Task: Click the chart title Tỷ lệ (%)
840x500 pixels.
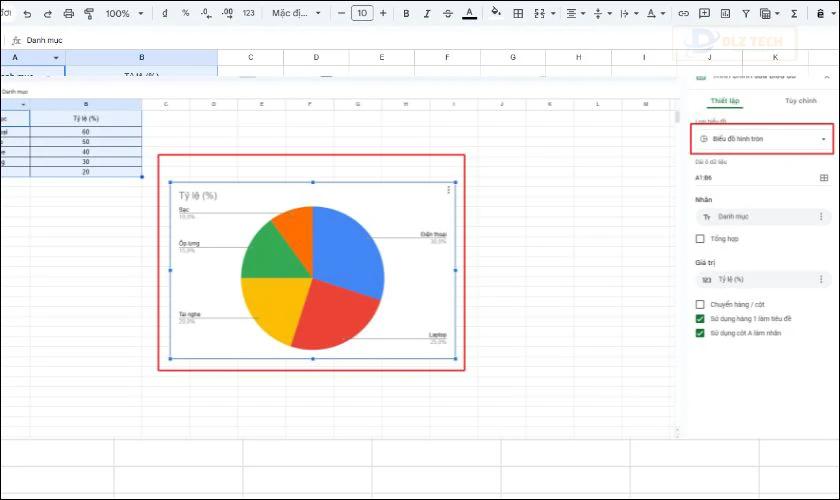Action: pyautogui.click(x=198, y=196)
